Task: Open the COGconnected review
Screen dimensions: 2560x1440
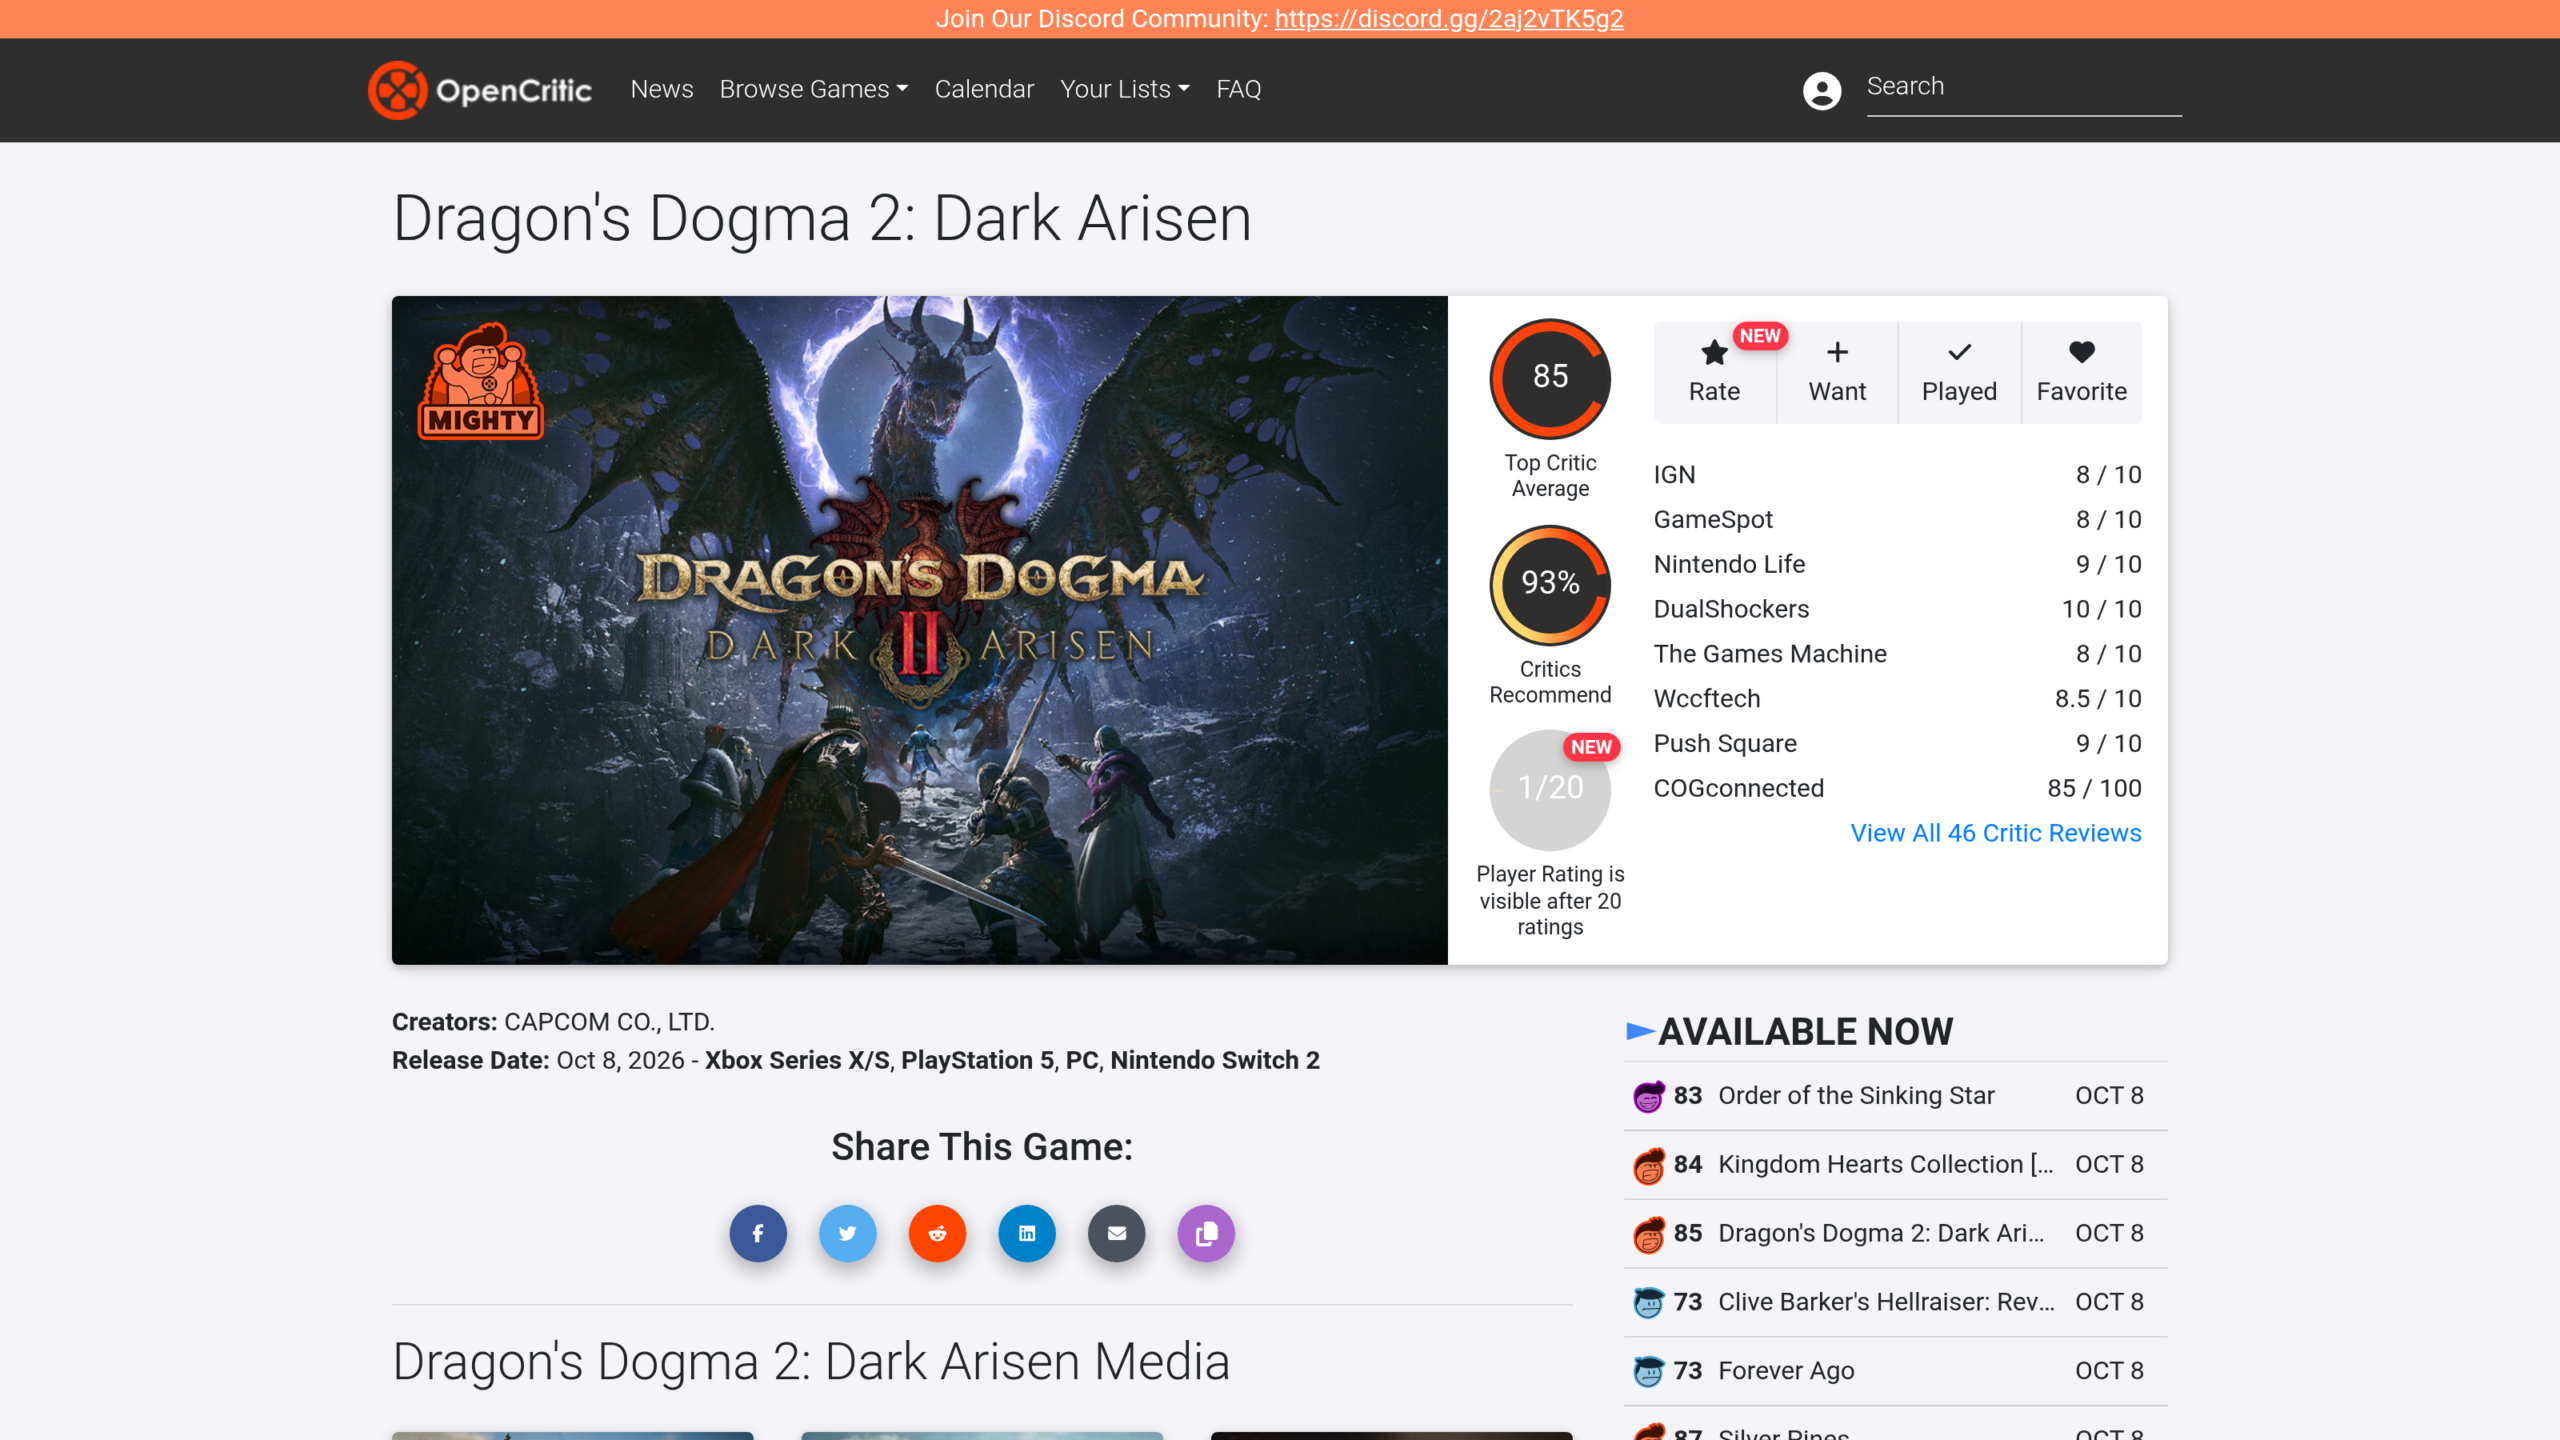Action: pos(1897,789)
